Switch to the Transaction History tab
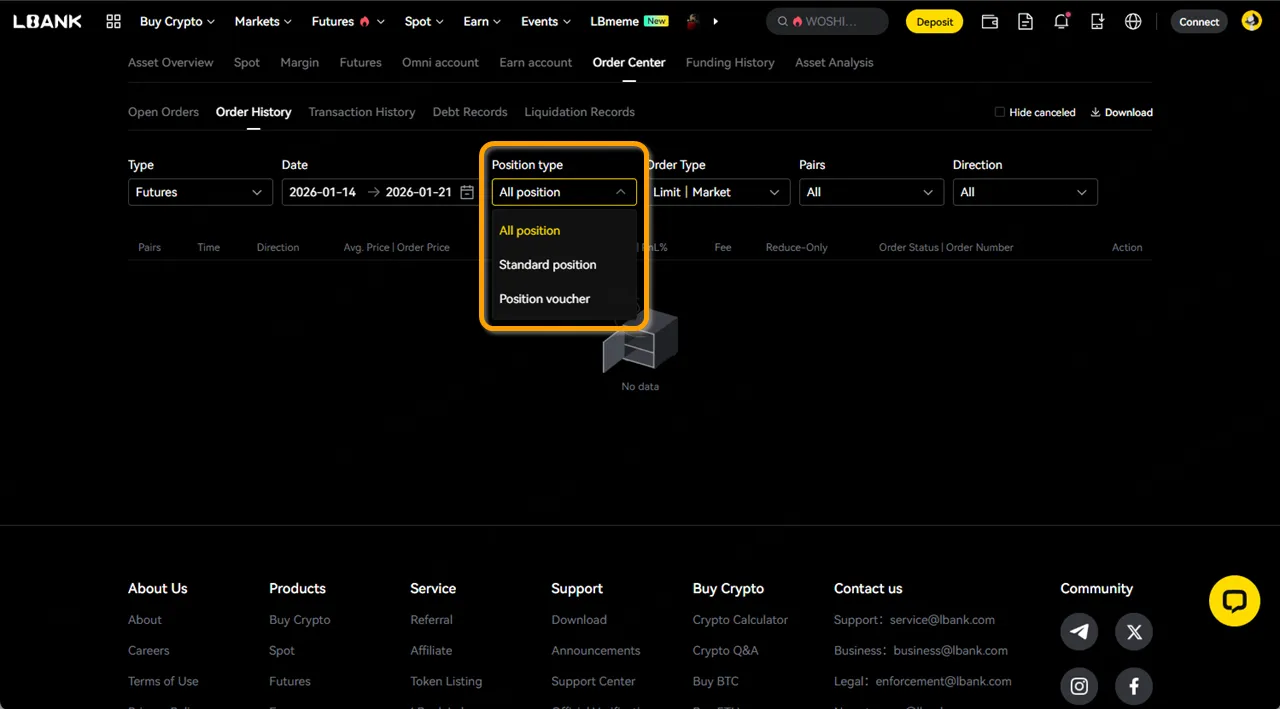Image resolution: width=1280 pixels, height=709 pixels. (362, 112)
